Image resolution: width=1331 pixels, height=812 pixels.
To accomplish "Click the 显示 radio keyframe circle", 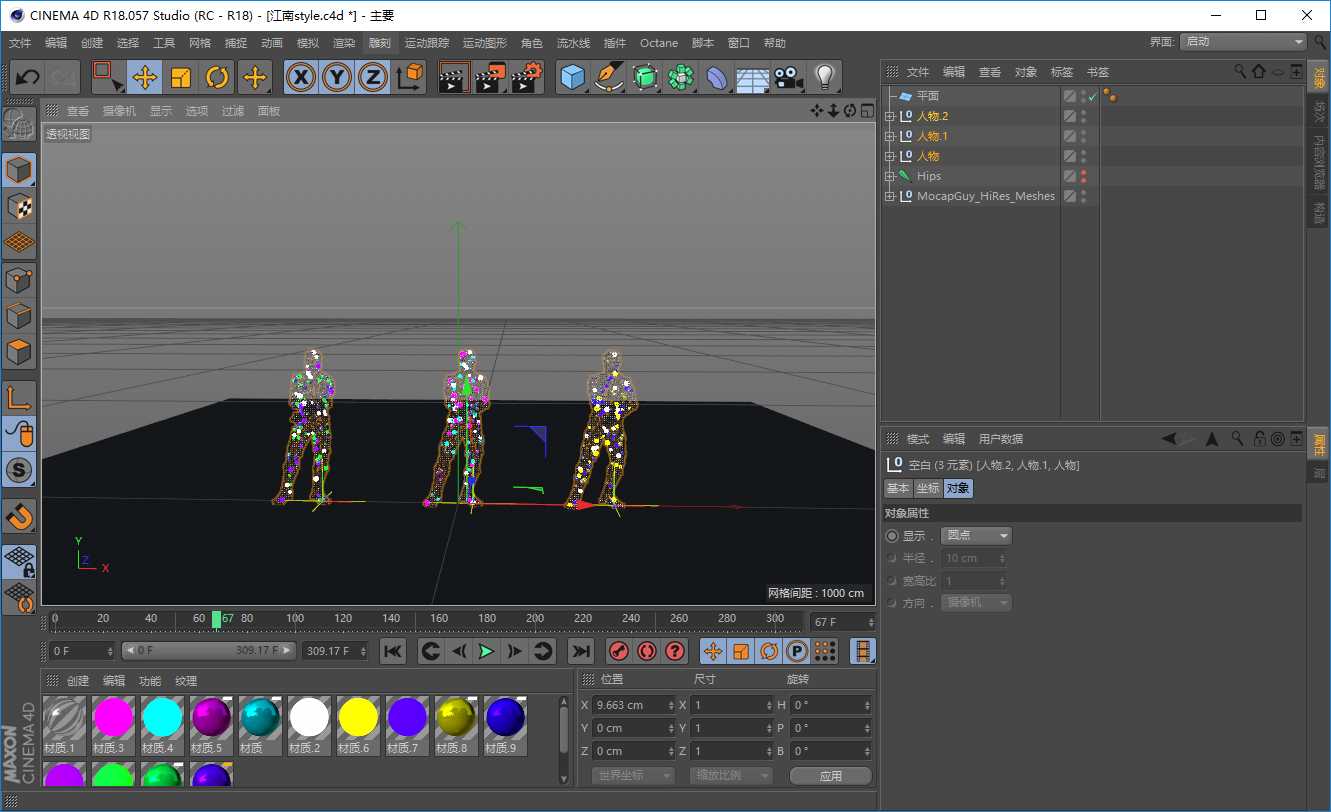I will tap(892, 536).
